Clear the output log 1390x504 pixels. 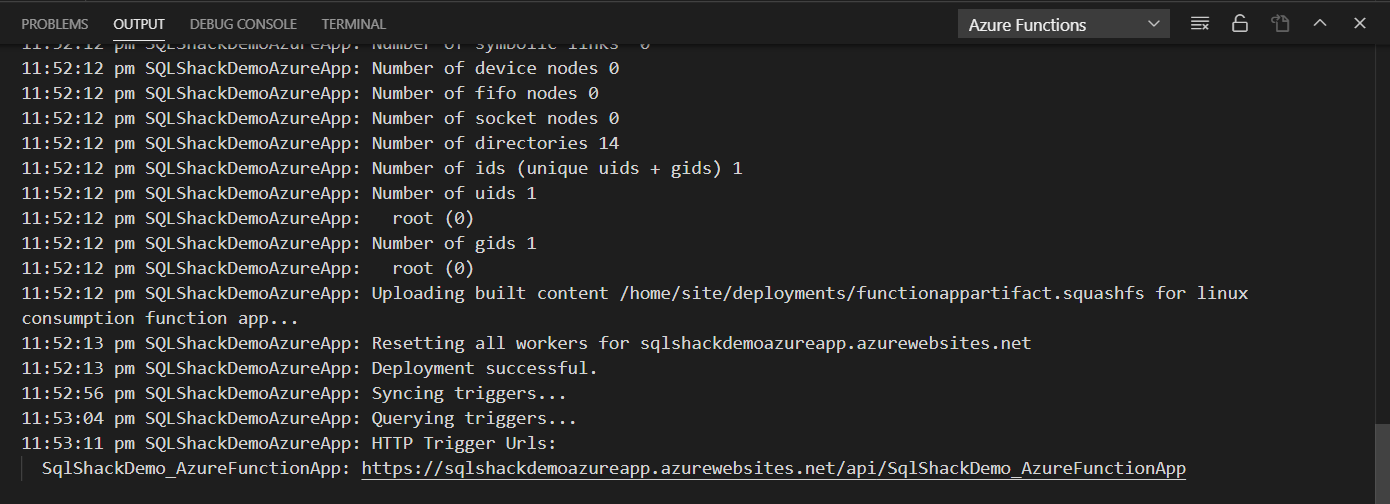1200,24
